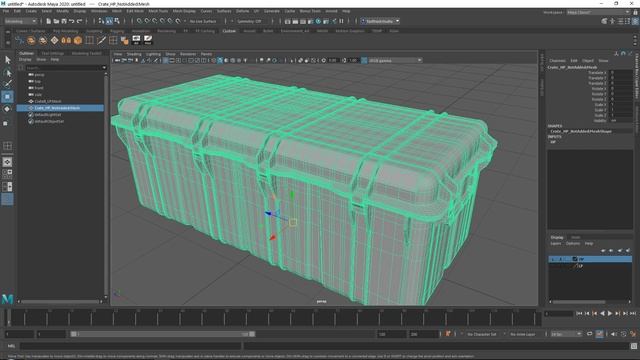Click the blue axes shelf icon
The width and height of the screenshot is (640, 360).
pos(19,40)
